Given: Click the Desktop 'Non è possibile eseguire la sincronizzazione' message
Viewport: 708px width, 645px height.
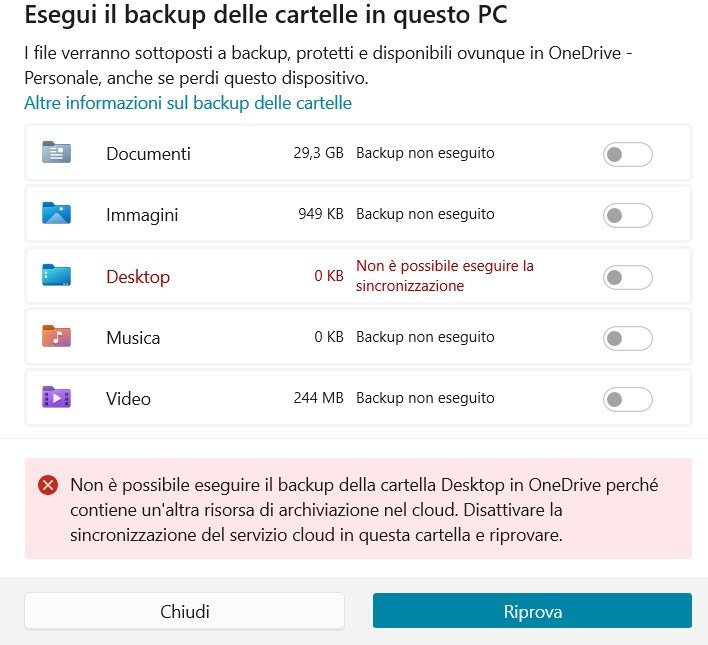Looking at the screenshot, I should tap(445, 276).
